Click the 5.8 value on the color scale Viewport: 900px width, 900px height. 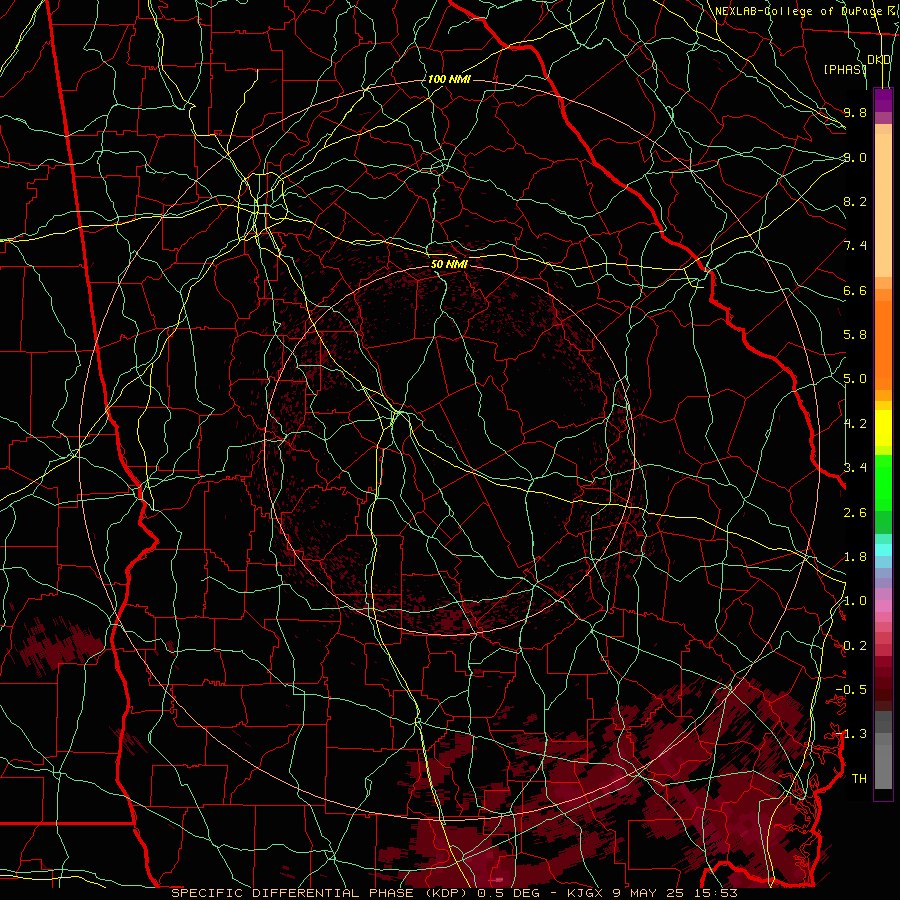[855, 335]
